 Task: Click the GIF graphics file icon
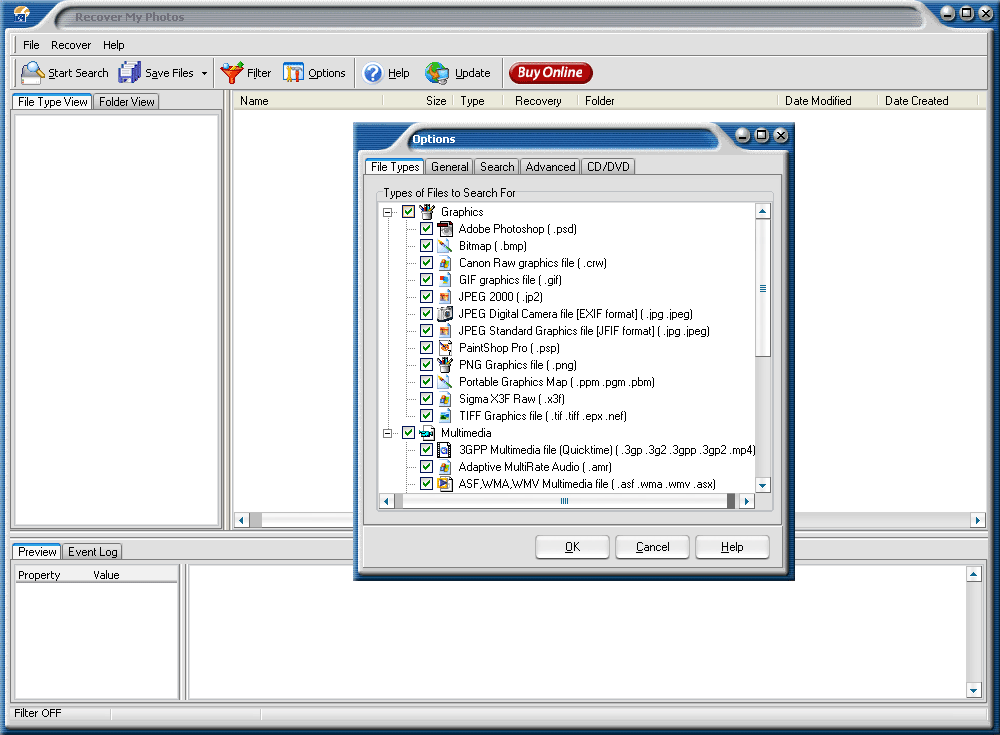pos(445,279)
